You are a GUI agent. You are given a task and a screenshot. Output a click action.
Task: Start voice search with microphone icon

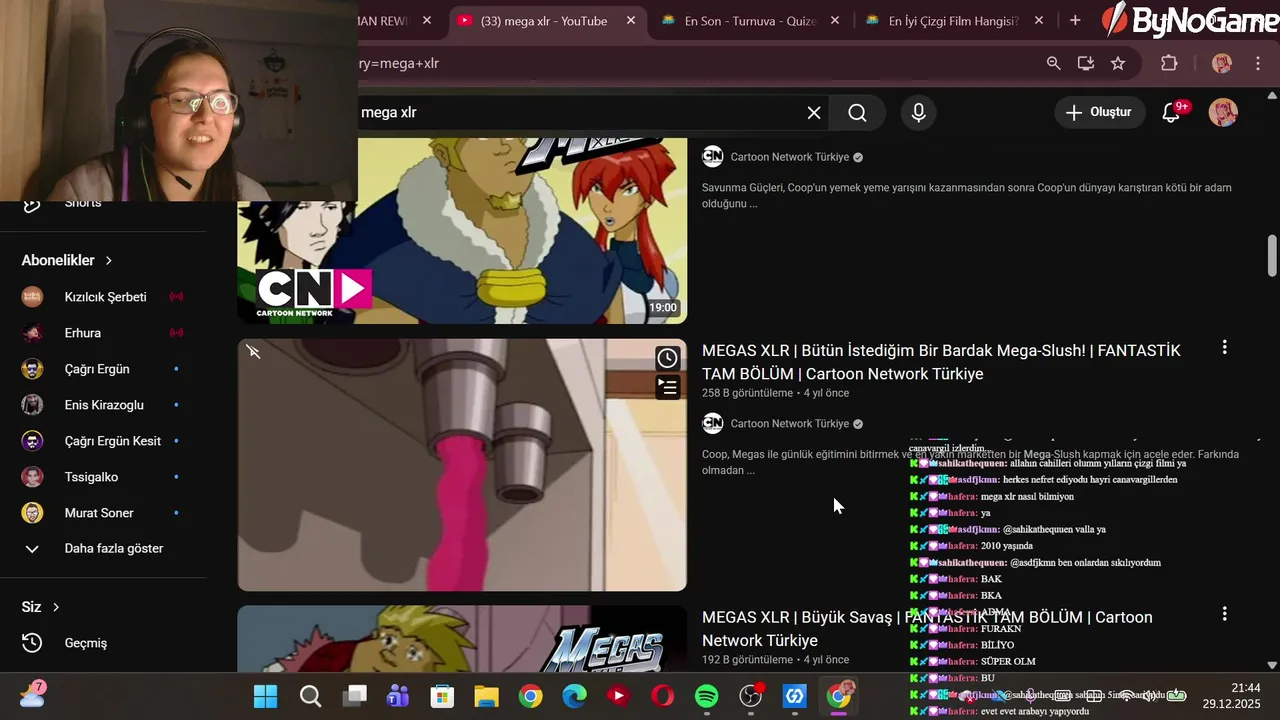(918, 113)
